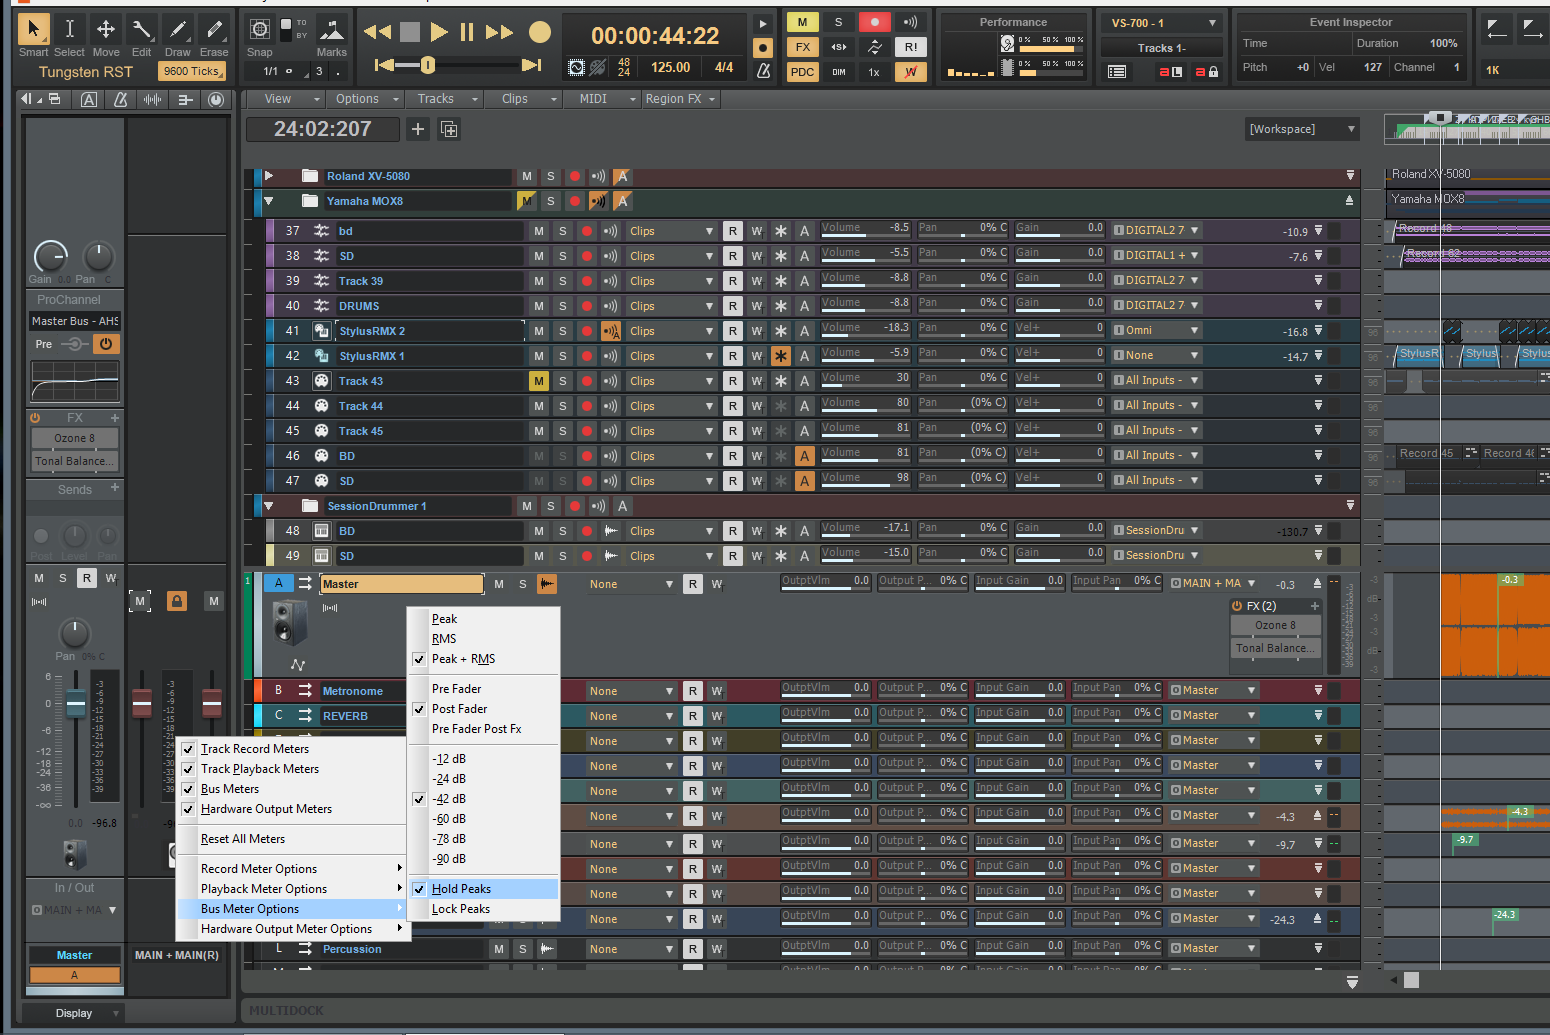Open the Master bus output dropdown MAIN + MA
1550x1035 pixels.
click(x=1213, y=583)
